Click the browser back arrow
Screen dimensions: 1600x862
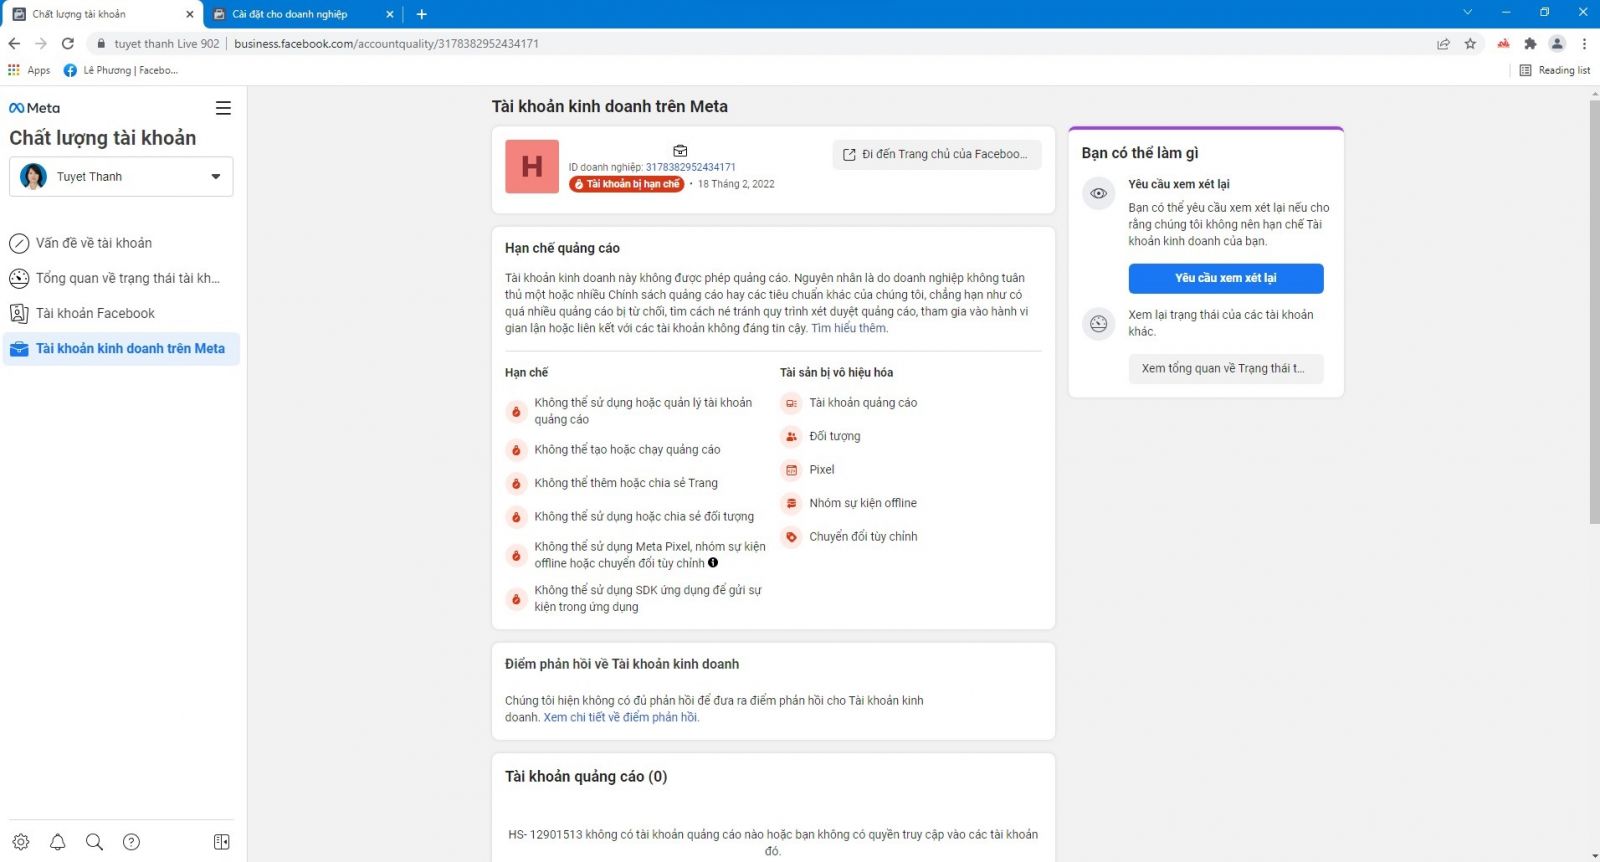pyautogui.click(x=14, y=43)
